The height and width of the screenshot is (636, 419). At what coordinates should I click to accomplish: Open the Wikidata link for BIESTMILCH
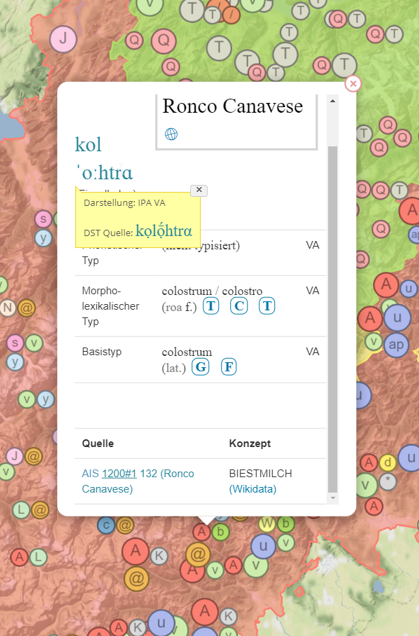coord(253,489)
